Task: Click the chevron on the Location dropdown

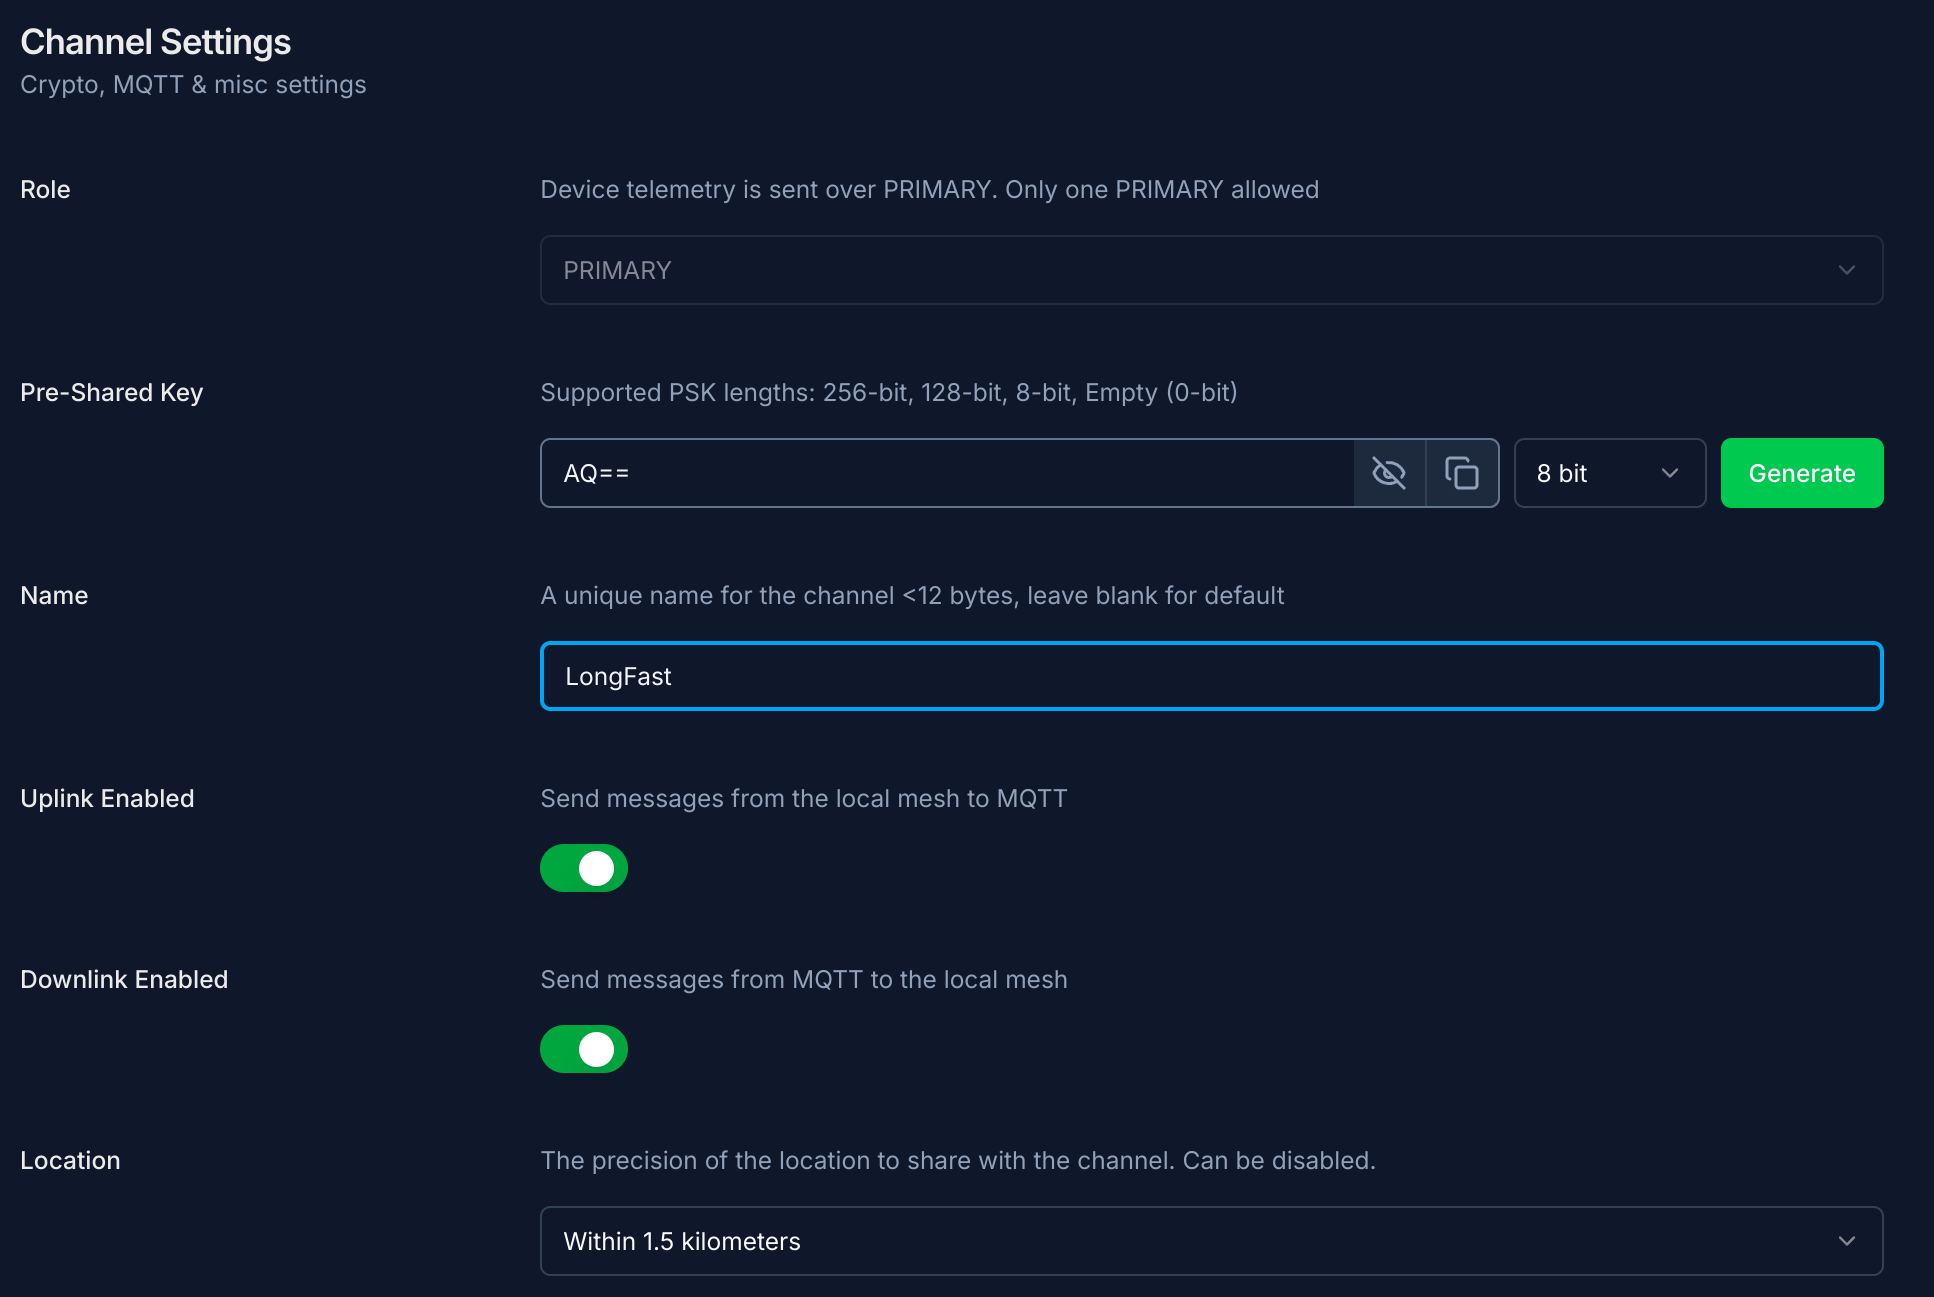Action: click(x=1845, y=1241)
